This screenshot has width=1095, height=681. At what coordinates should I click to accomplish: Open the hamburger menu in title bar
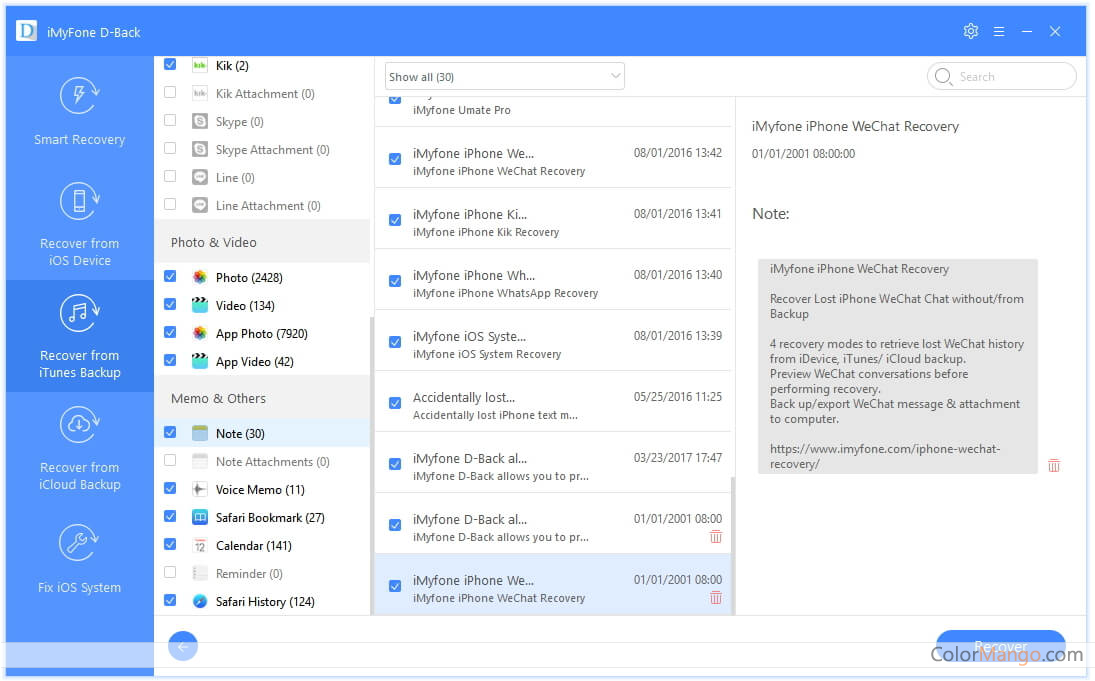pyautogui.click(x=998, y=31)
